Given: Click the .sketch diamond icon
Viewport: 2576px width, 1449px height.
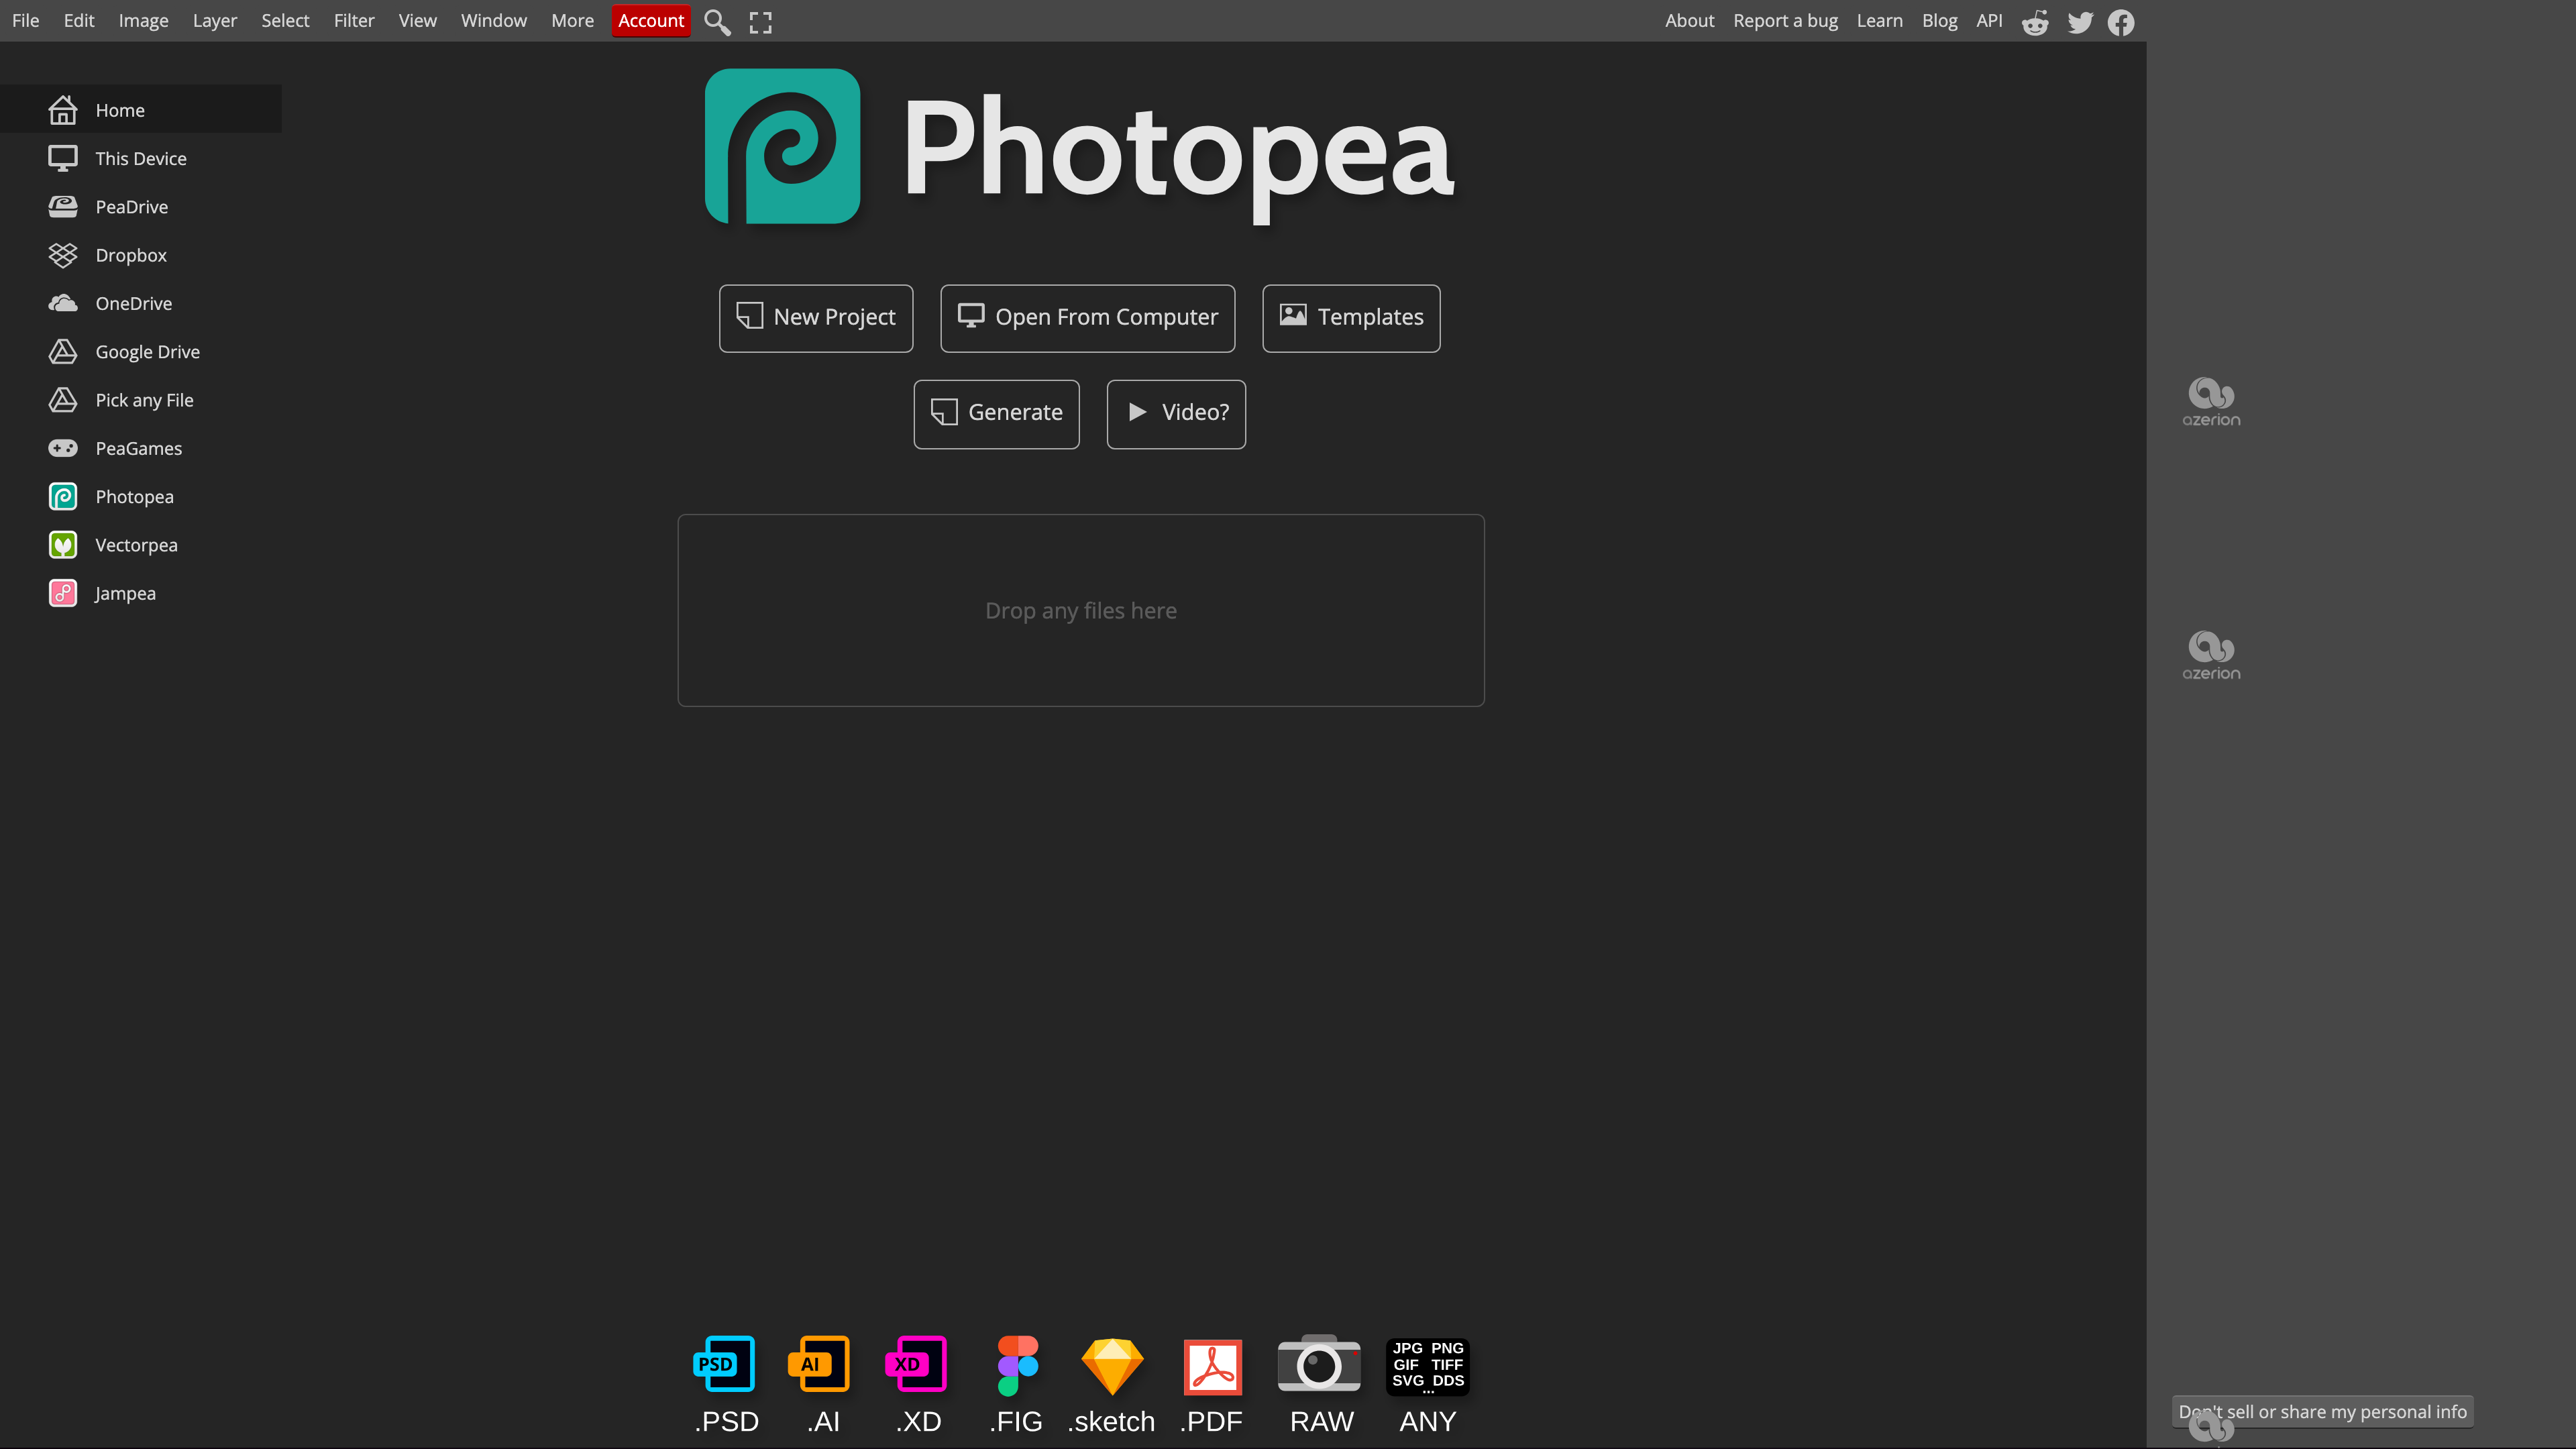Looking at the screenshot, I should pos(1112,1366).
